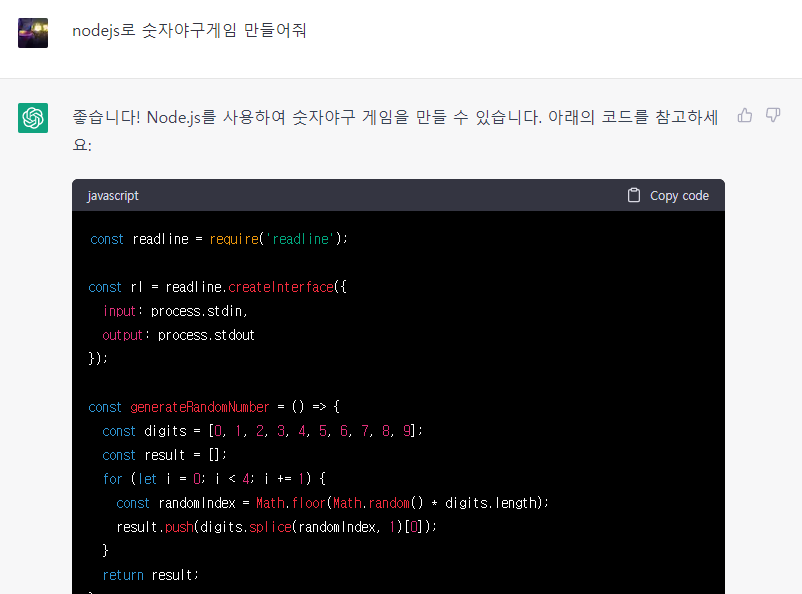Click the user profile avatar

coord(33,33)
